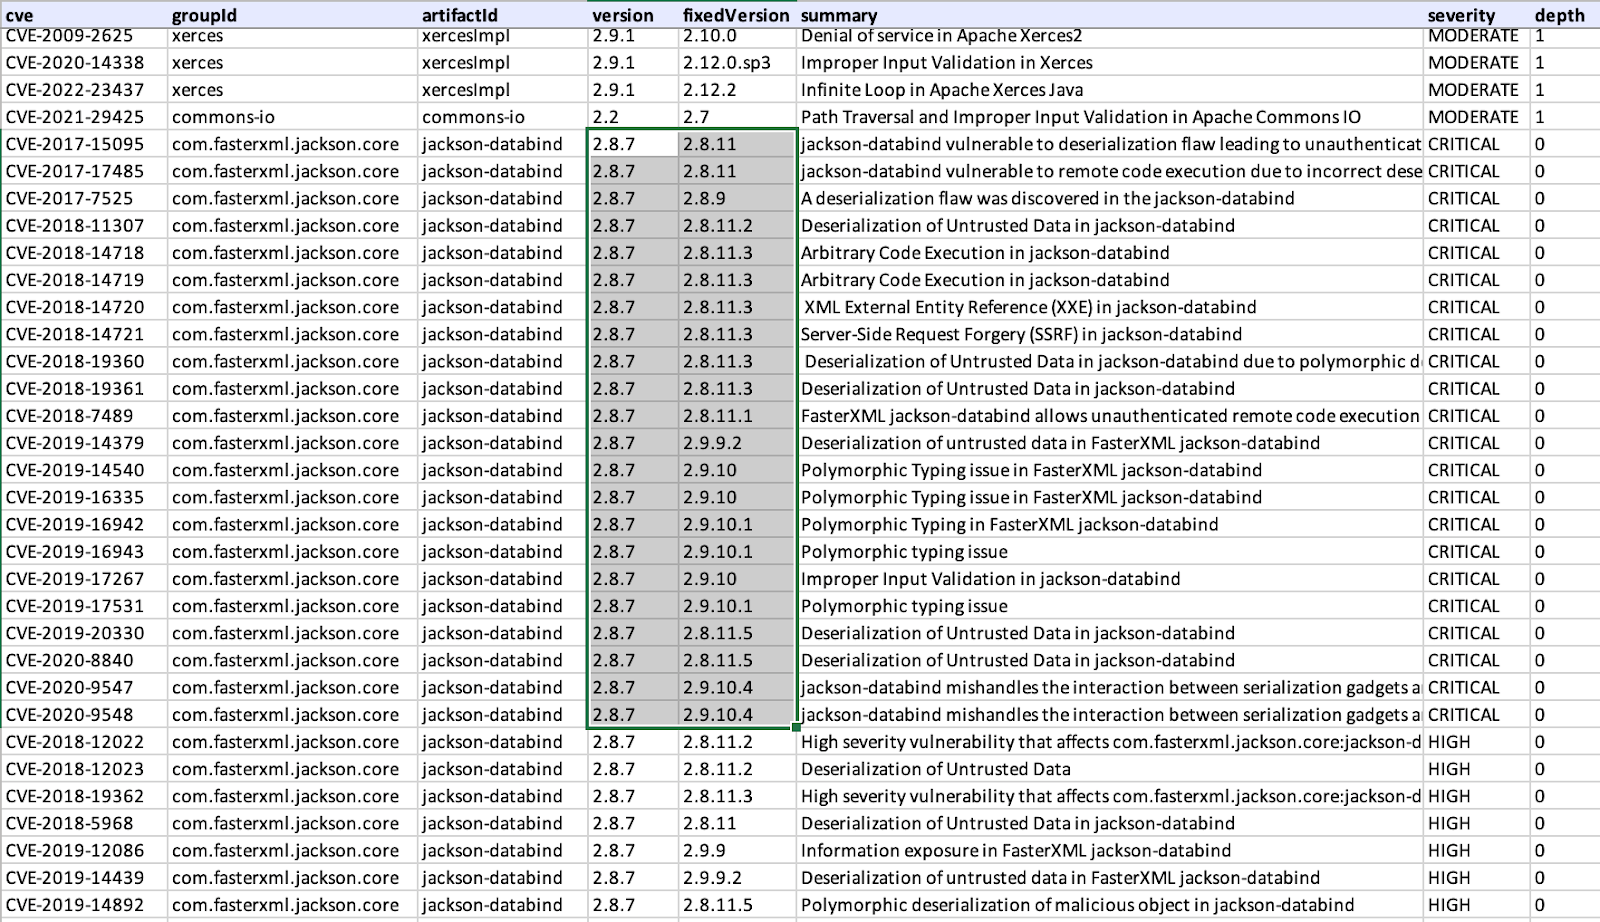Click cell CVE-2020-14338

[84, 62]
